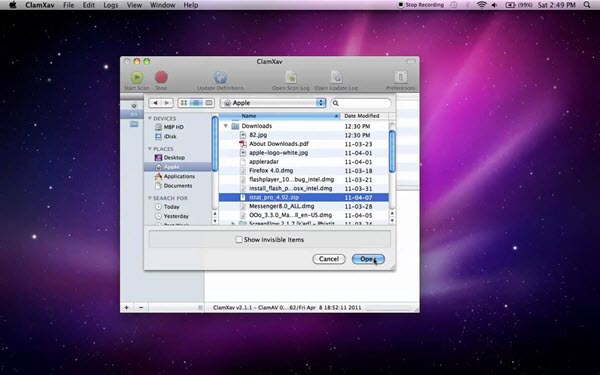
Task: Open the Window menu in menu bar
Action: [162, 5]
